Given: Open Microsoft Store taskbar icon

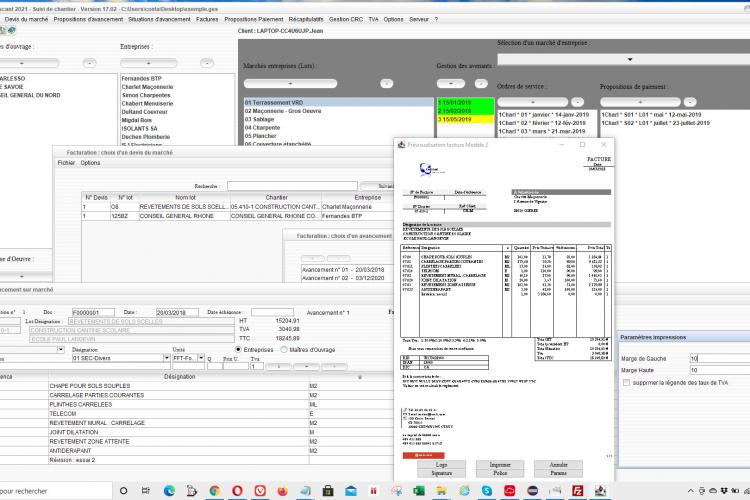Looking at the screenshot, I should (328, 490).
